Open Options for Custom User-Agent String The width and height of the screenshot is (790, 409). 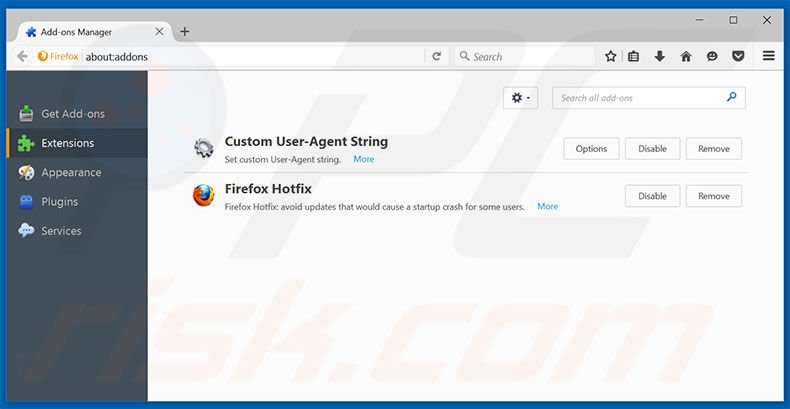pos(591,149)
